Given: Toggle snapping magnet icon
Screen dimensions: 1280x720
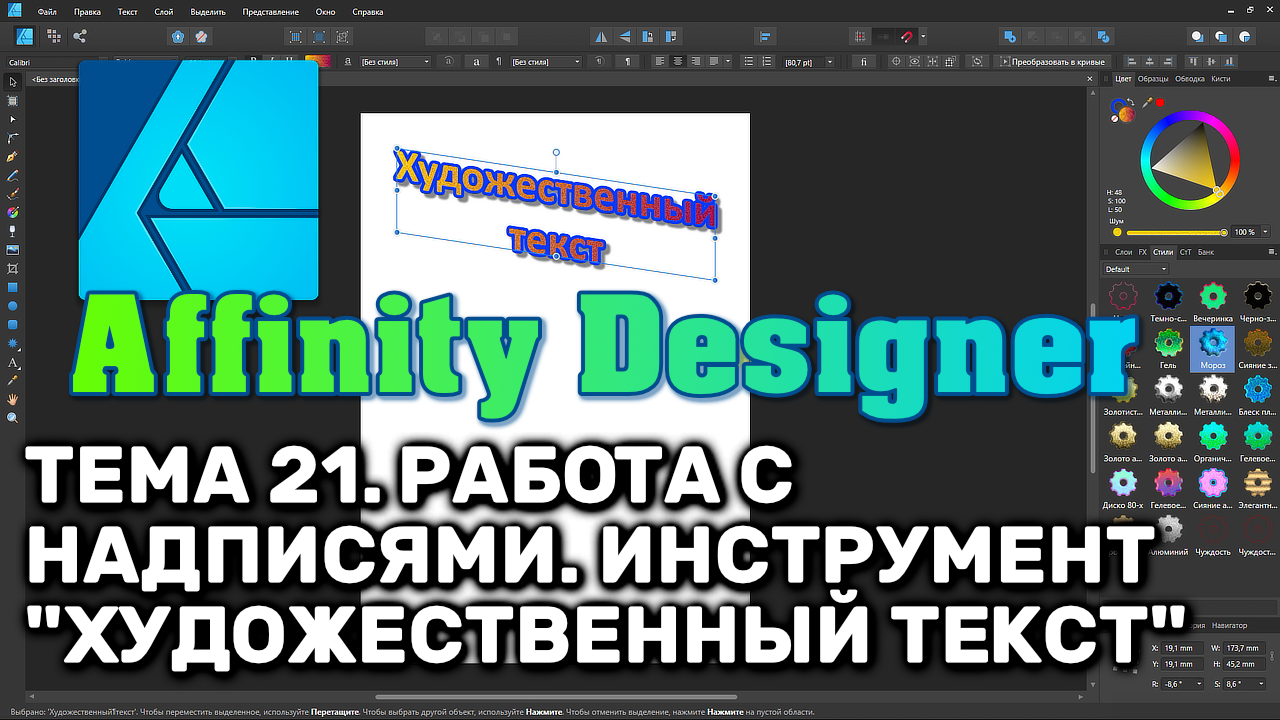Looking at the screenshot, I should click(907, 37).
